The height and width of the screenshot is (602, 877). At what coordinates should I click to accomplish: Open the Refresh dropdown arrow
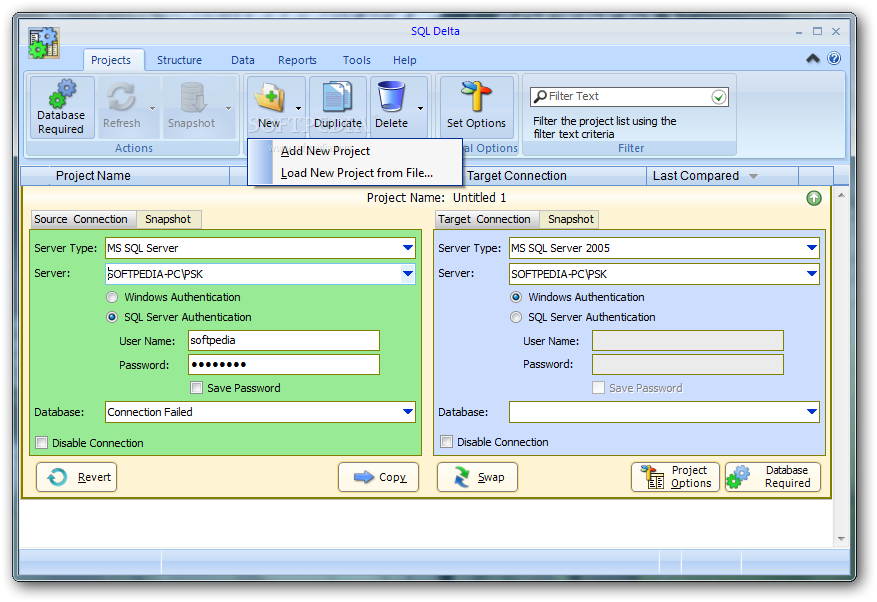(x=152, y=109)
